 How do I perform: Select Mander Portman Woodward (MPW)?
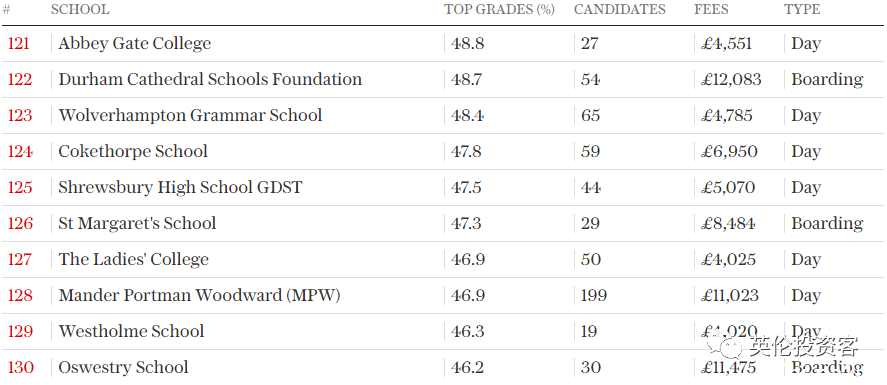point(199,296)
